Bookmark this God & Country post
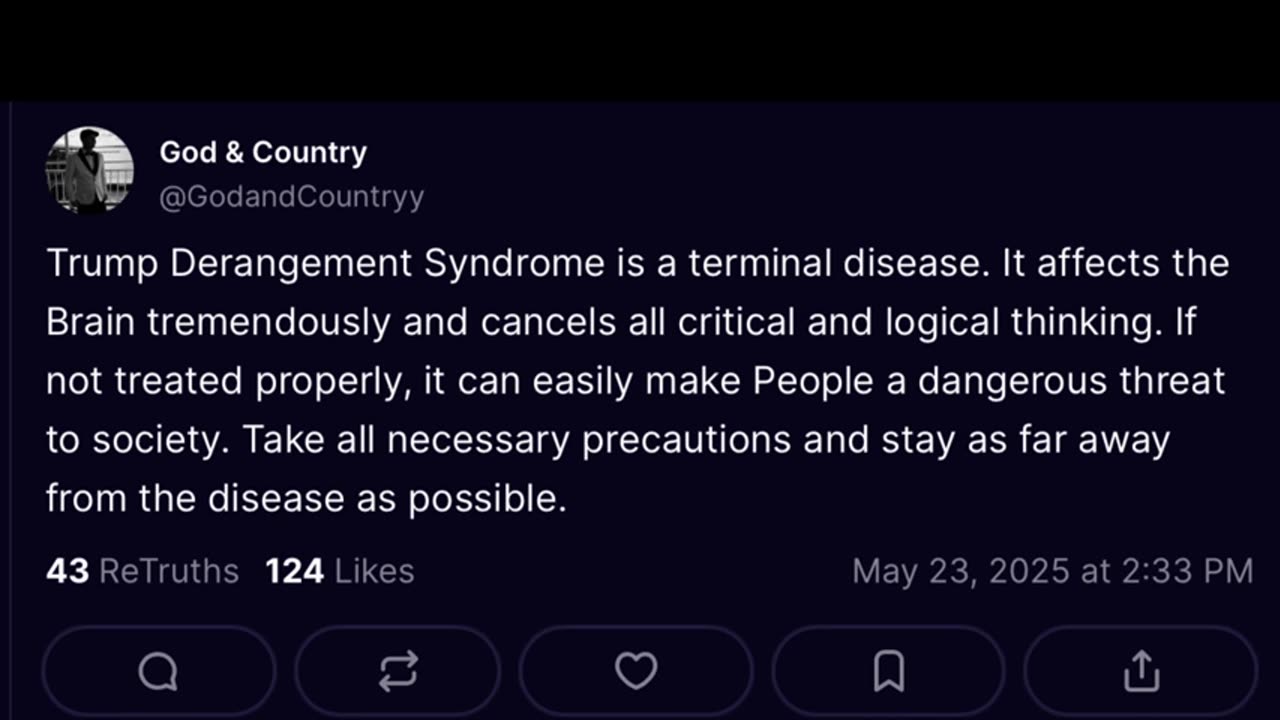This screenshot has height=720, width=1280. tap(888, 671)
